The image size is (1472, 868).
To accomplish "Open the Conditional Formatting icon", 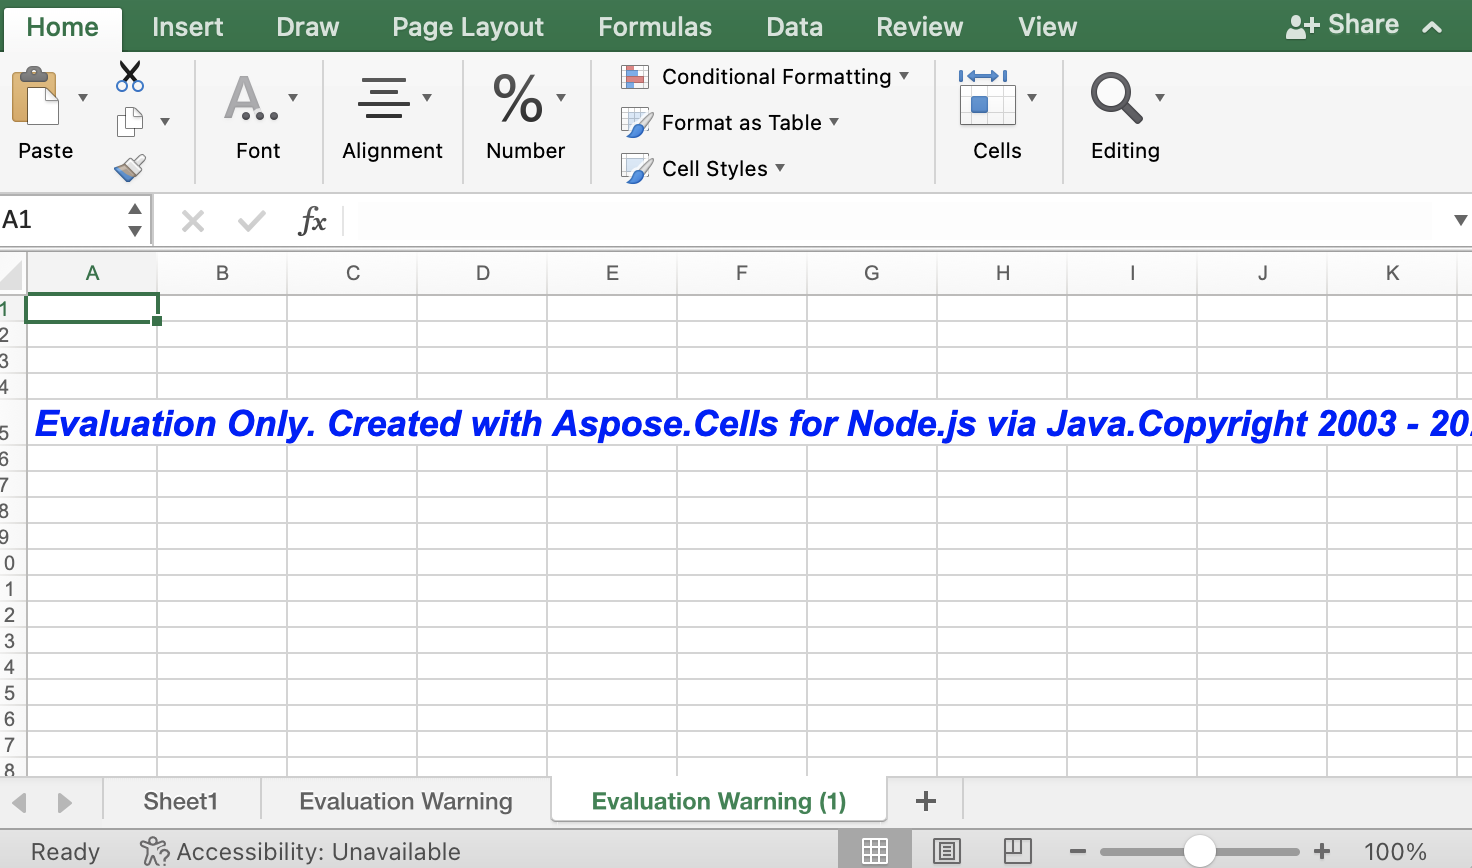I will [x=635, y=76].
